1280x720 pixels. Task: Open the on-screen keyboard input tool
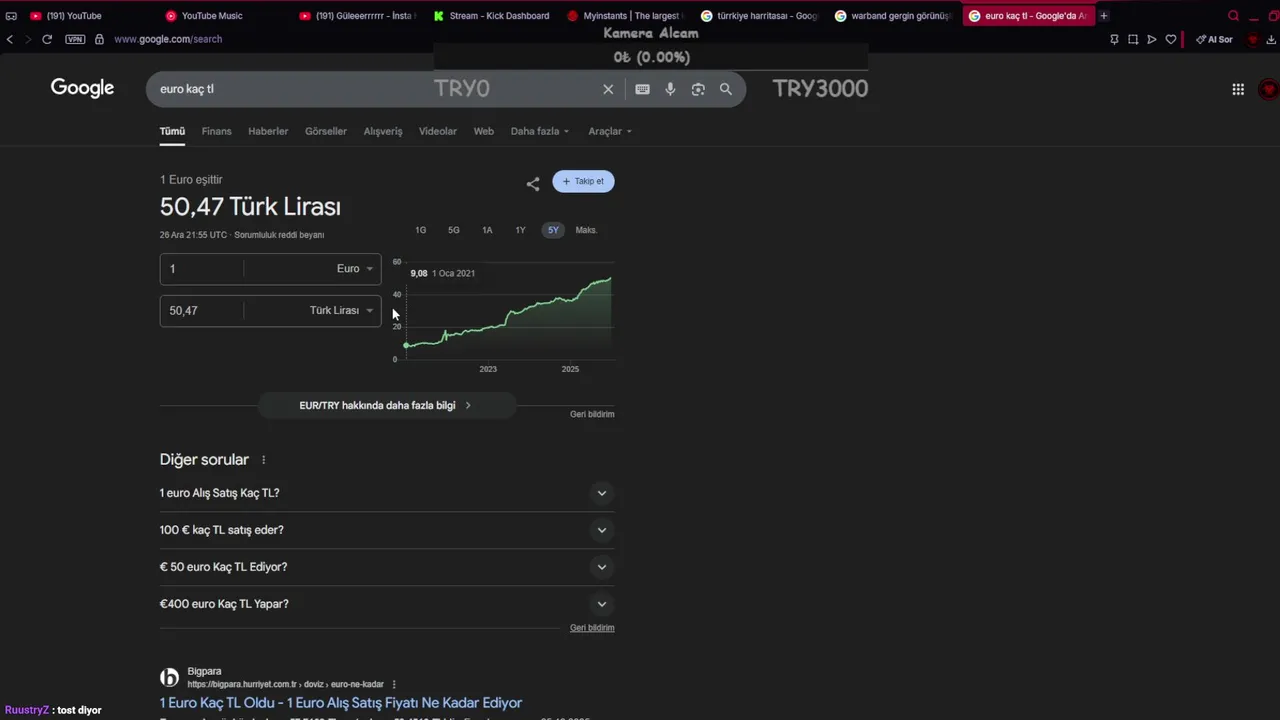coord(642,89)
